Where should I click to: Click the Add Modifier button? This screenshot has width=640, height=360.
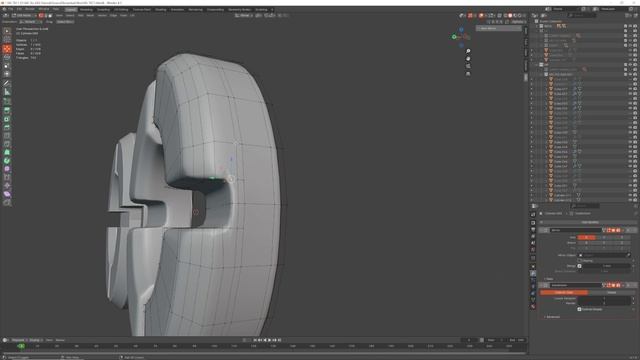(x=589, y=222)
